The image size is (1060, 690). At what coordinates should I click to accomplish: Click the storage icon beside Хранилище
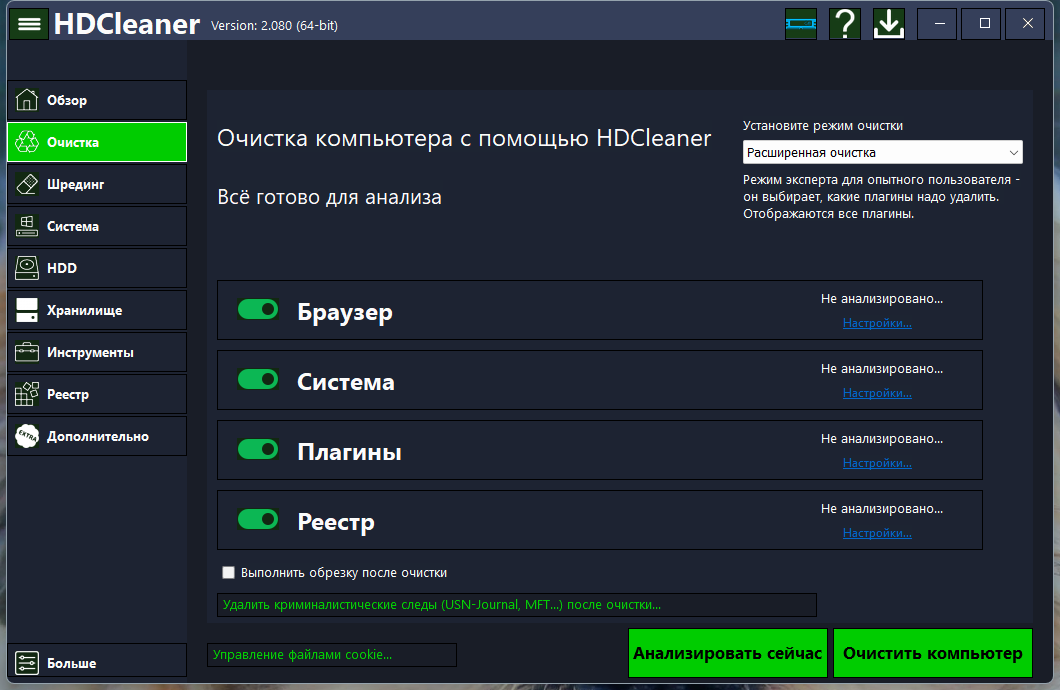(27, 310)
